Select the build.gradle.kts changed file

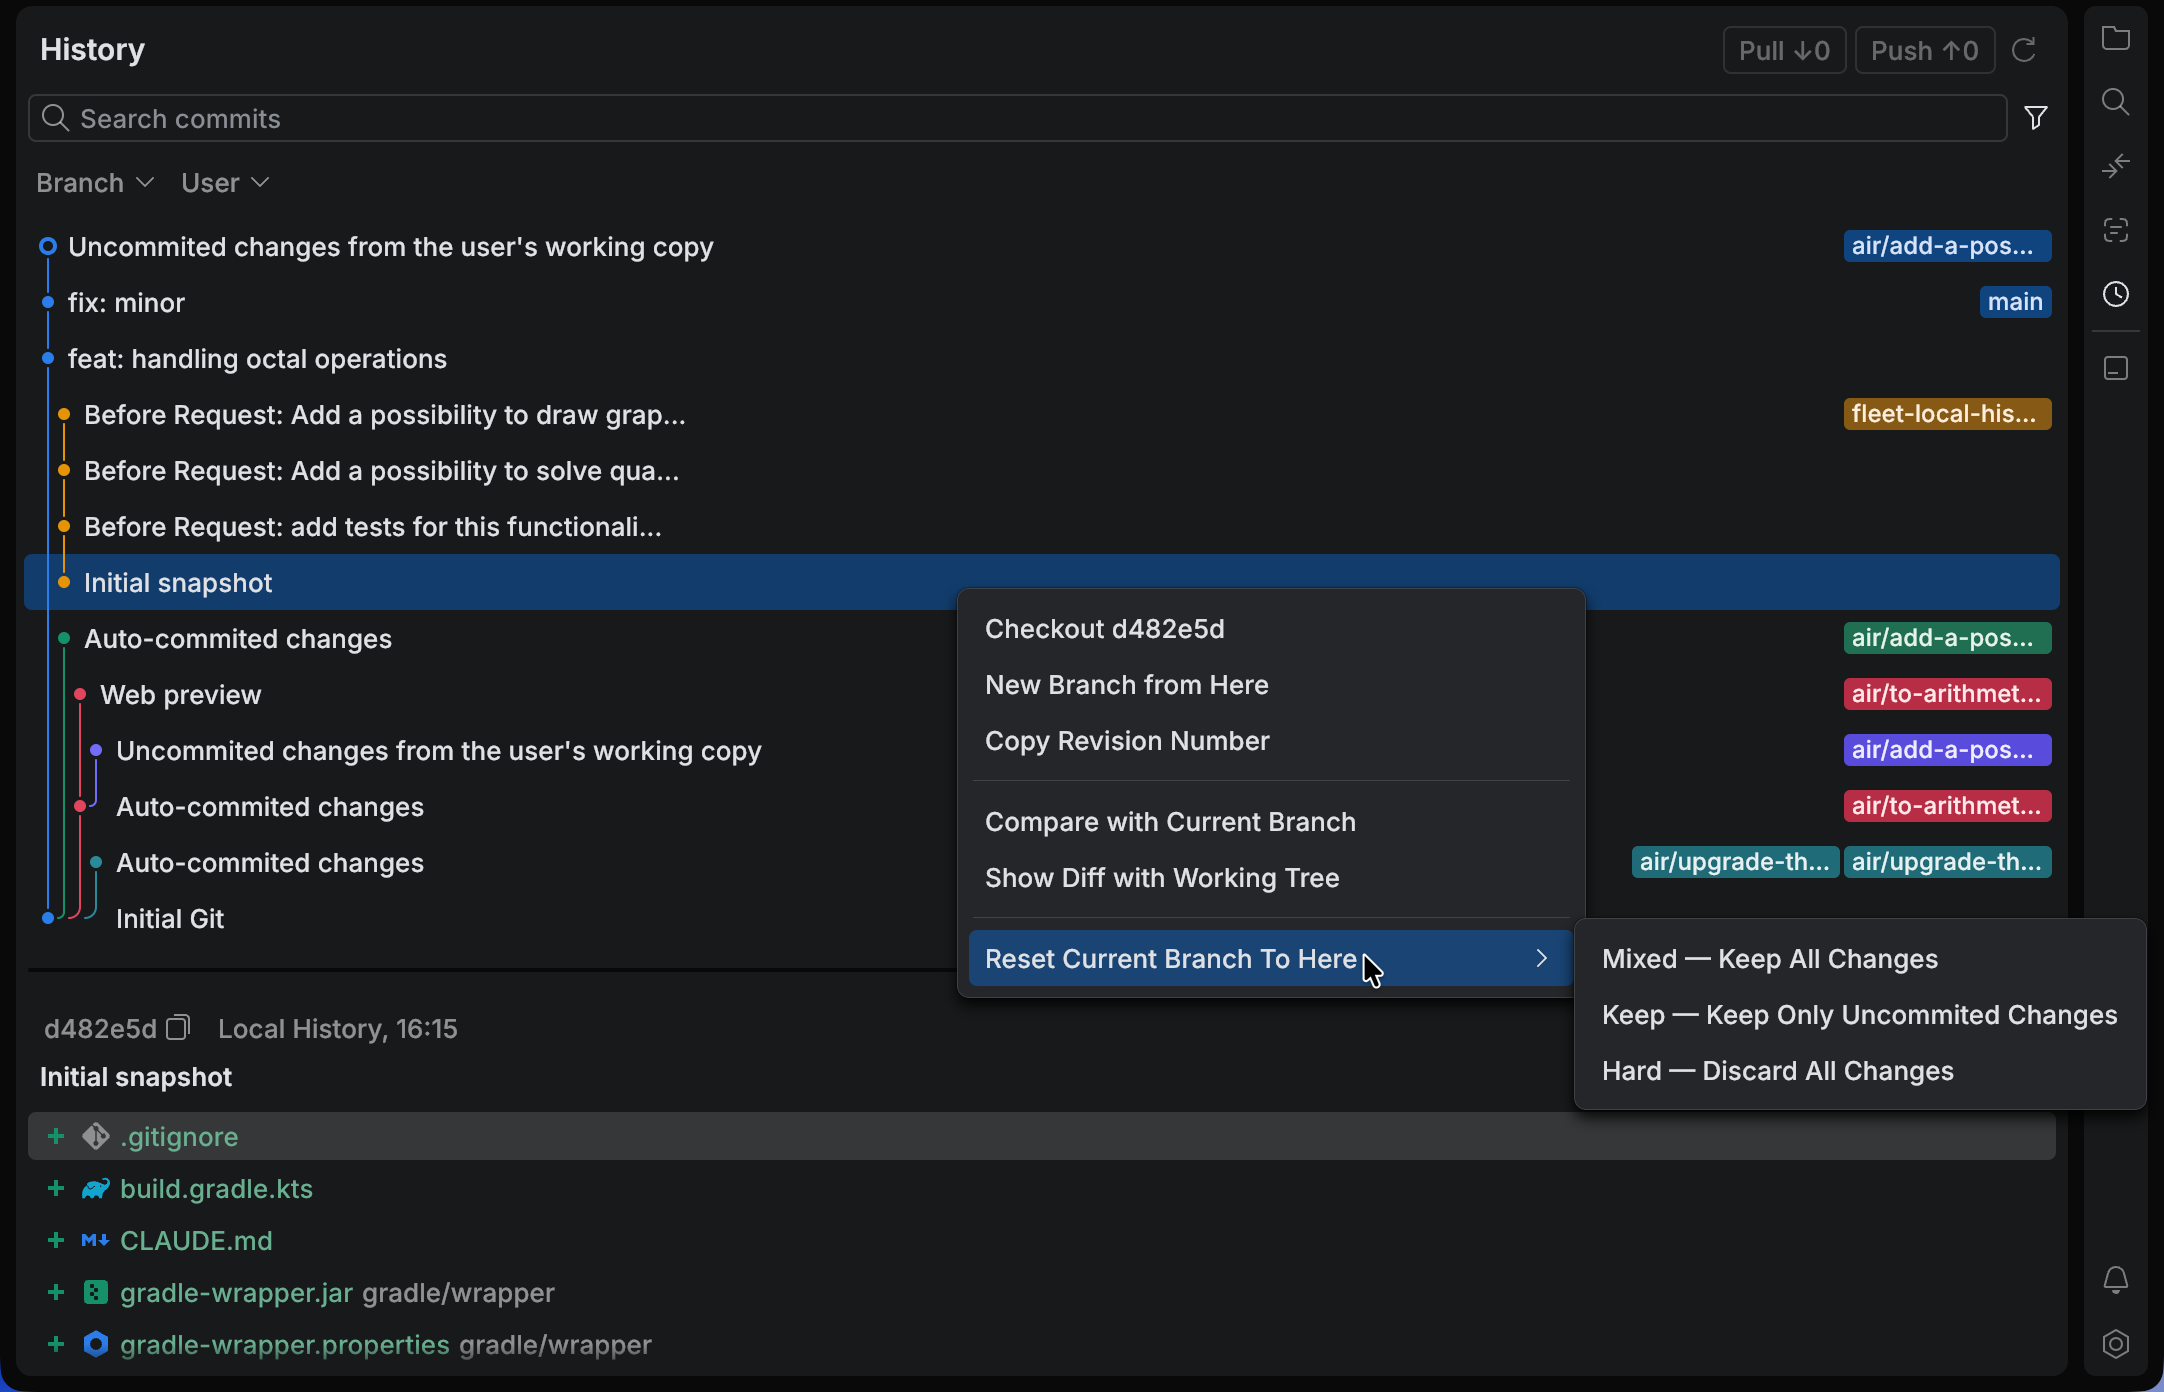click(x=216, y=1189)
